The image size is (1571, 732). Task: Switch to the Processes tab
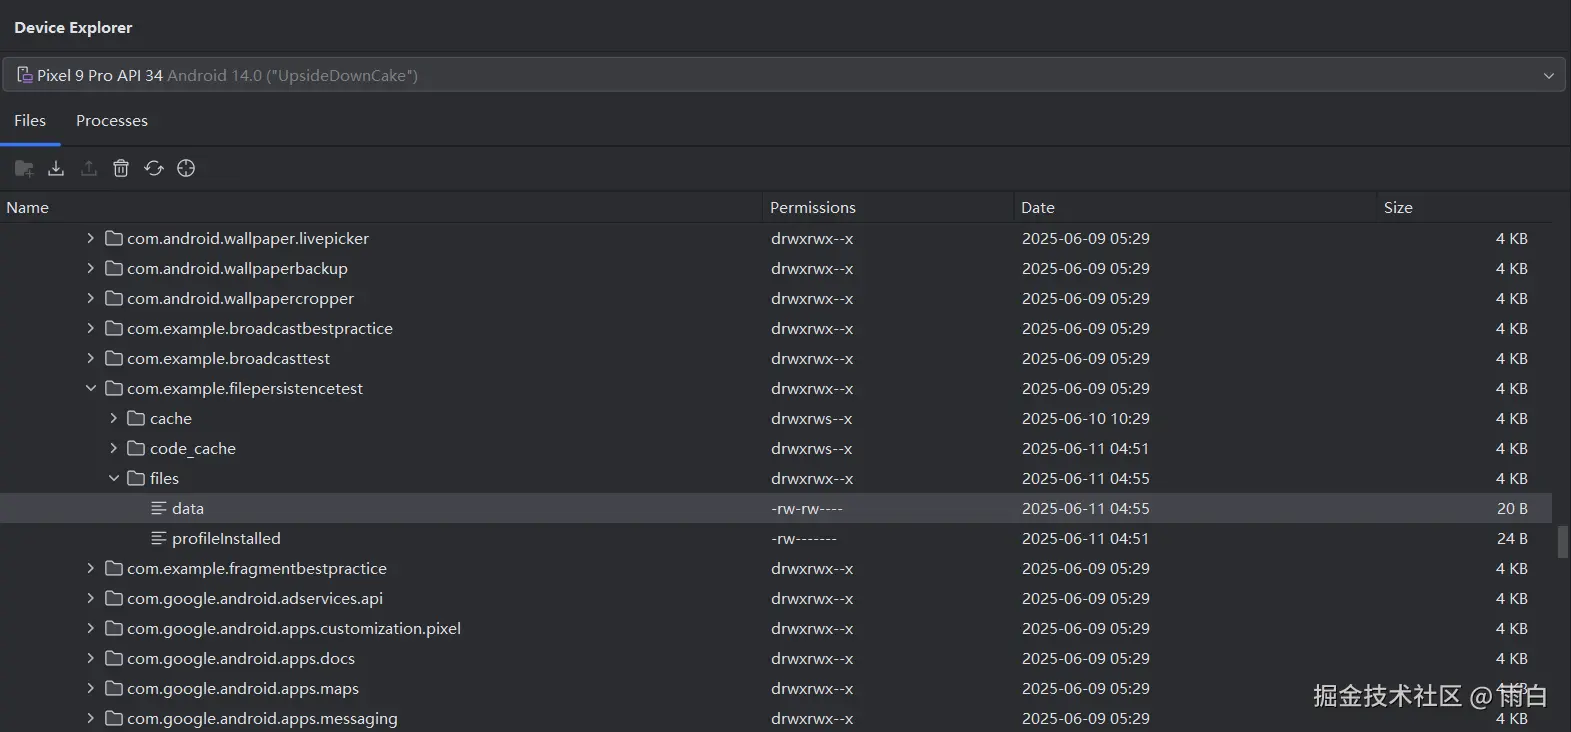pyautogui.click(x=112, y=121)
